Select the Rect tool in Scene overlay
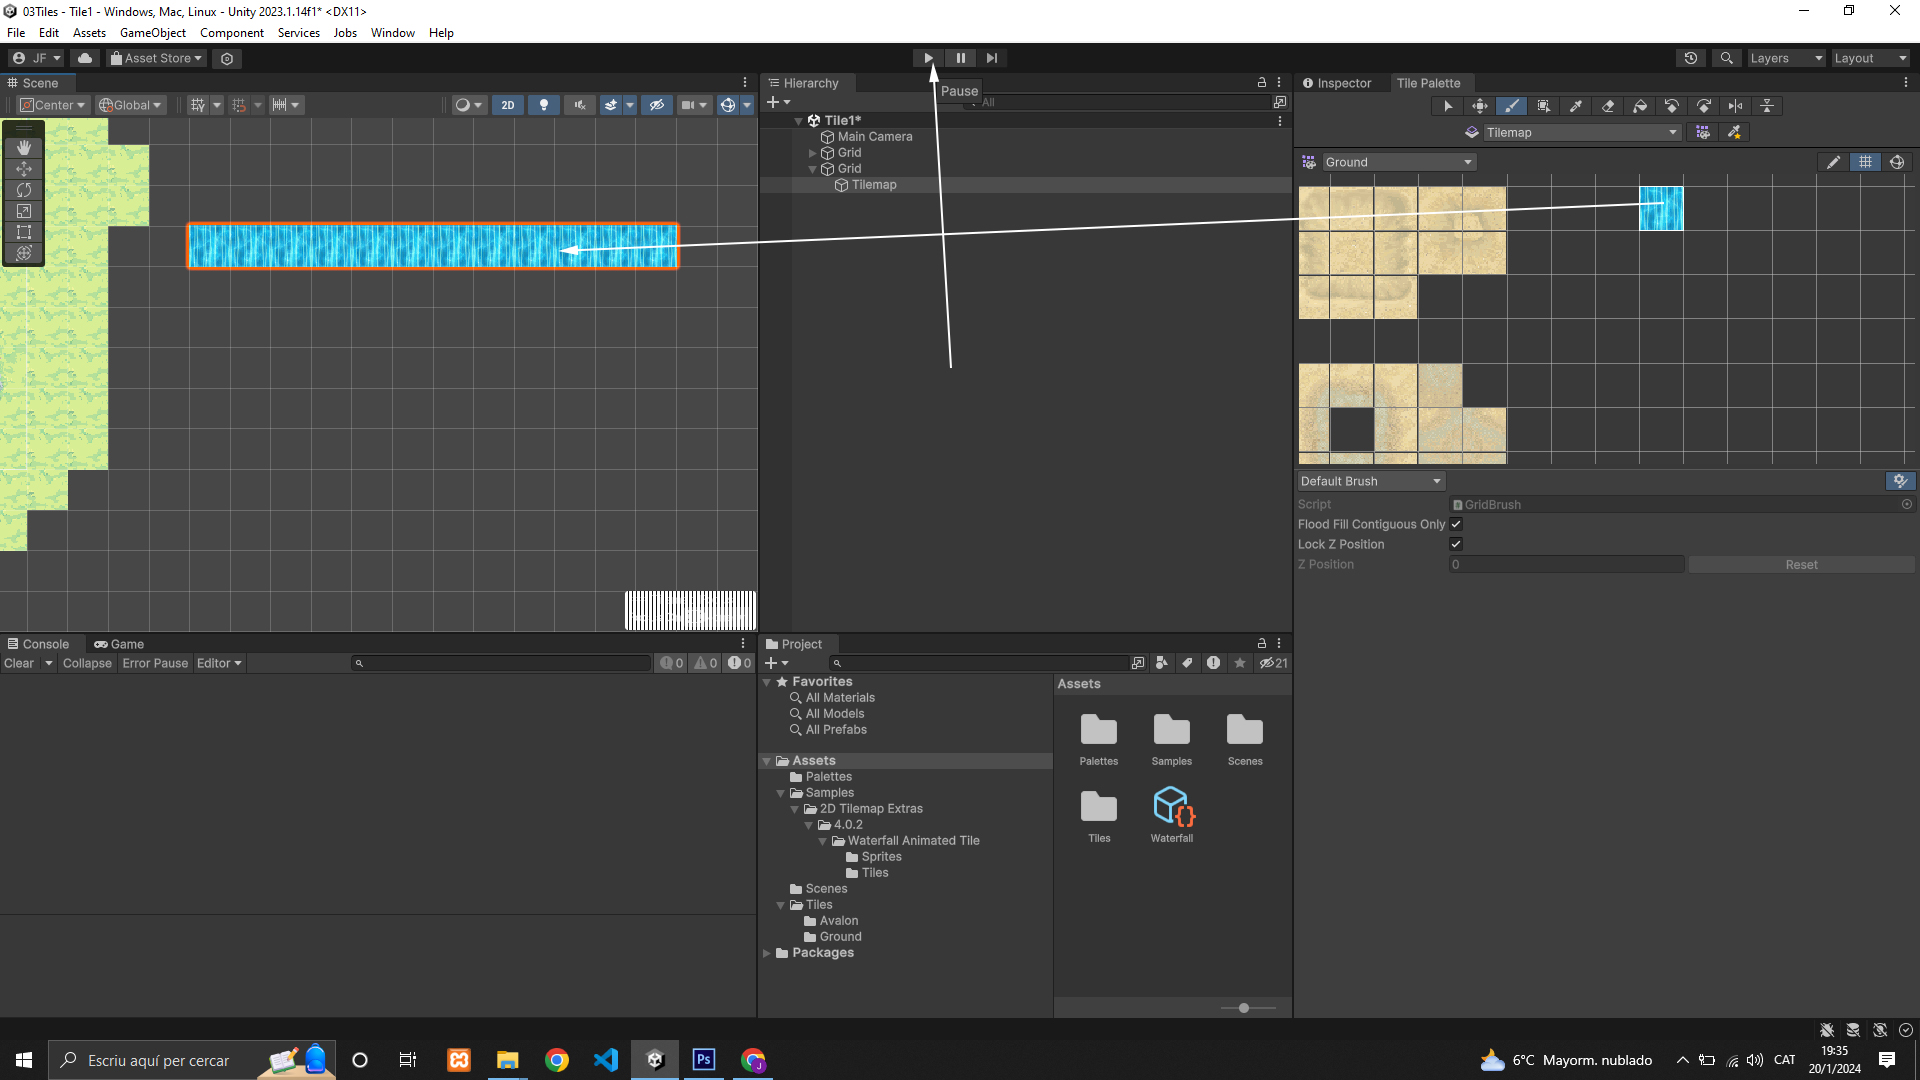 tap(24, 232)
